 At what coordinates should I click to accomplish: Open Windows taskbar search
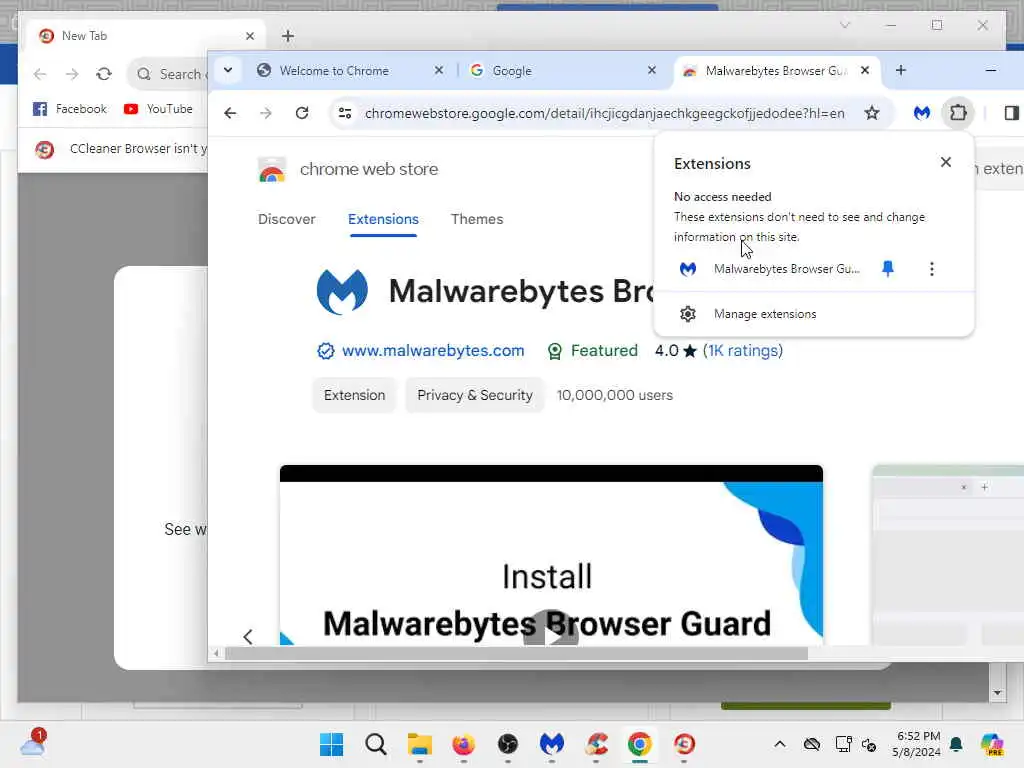click(x=376, y=744)
